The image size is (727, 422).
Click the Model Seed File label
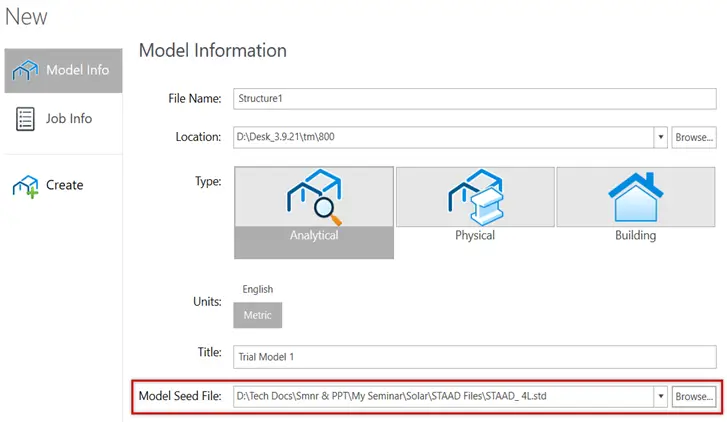tap(180, 396)
